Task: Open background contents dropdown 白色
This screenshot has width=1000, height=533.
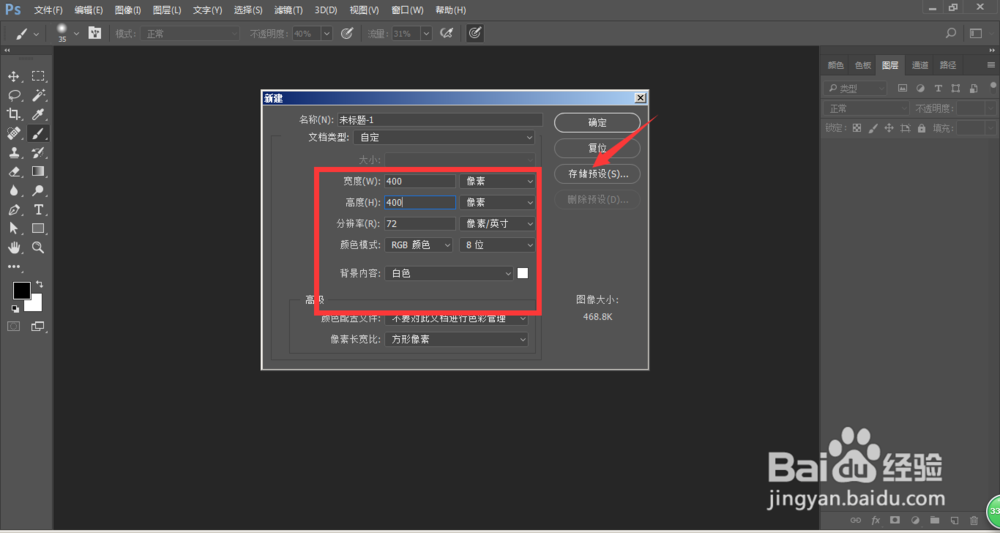Action: 449,274
